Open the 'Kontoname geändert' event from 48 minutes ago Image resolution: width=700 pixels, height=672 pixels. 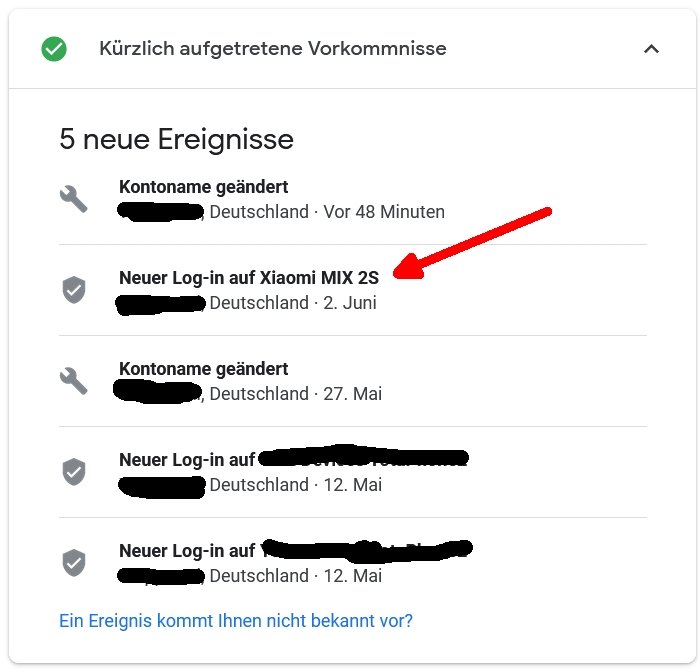[353, 199]
